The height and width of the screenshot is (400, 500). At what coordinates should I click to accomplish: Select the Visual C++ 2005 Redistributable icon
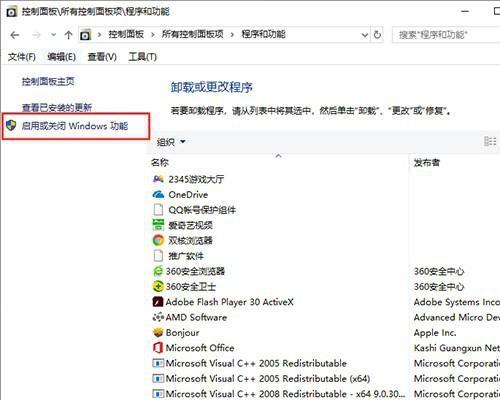pyautogui.click(x=158, y=363)
